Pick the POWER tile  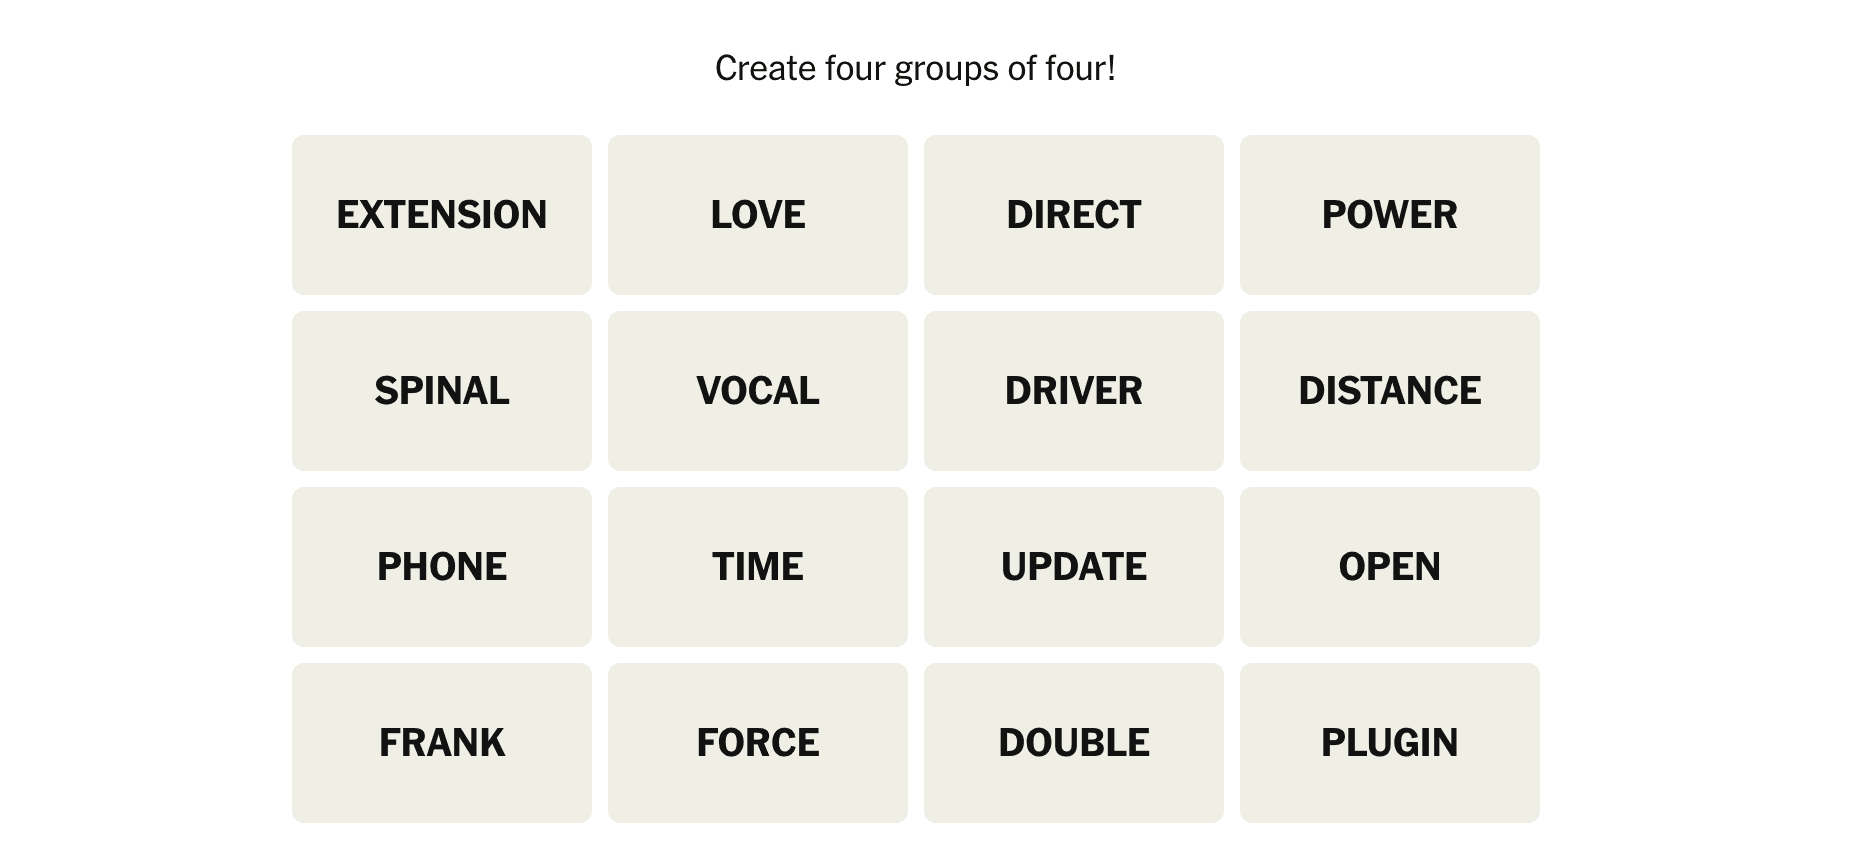click(x=1390, y=215)
